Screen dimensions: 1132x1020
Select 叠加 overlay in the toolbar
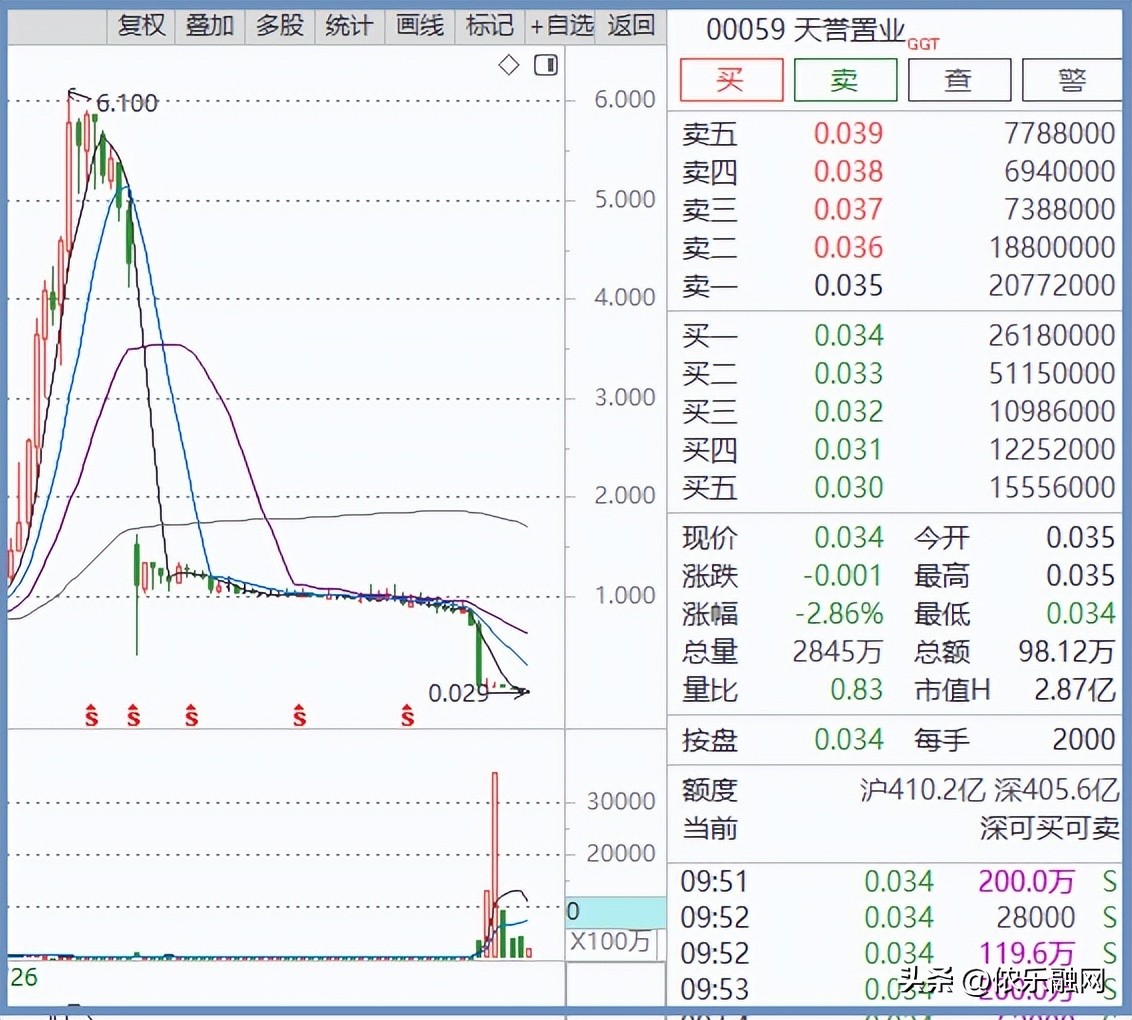click(210, 25)
